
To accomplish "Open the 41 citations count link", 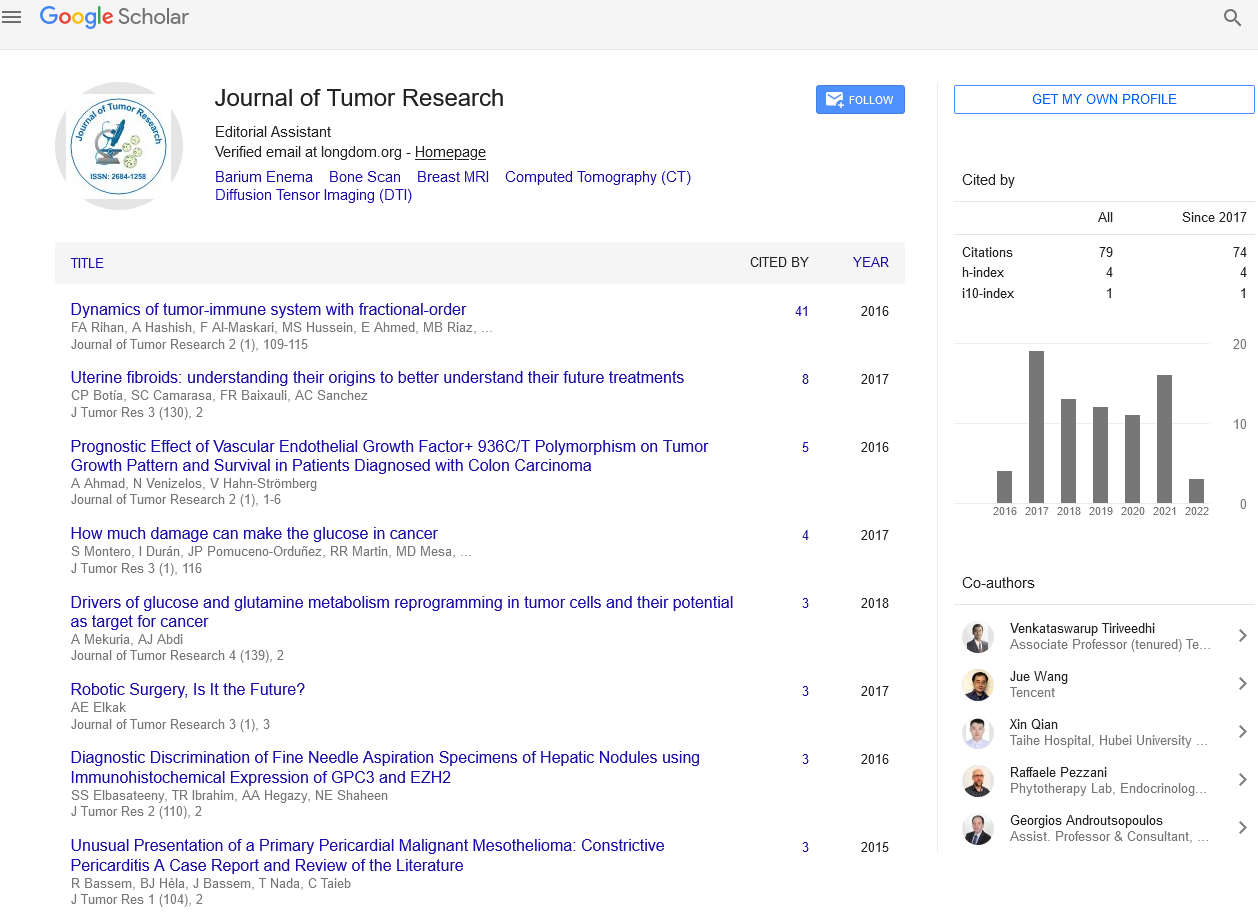I will point(801,311).
